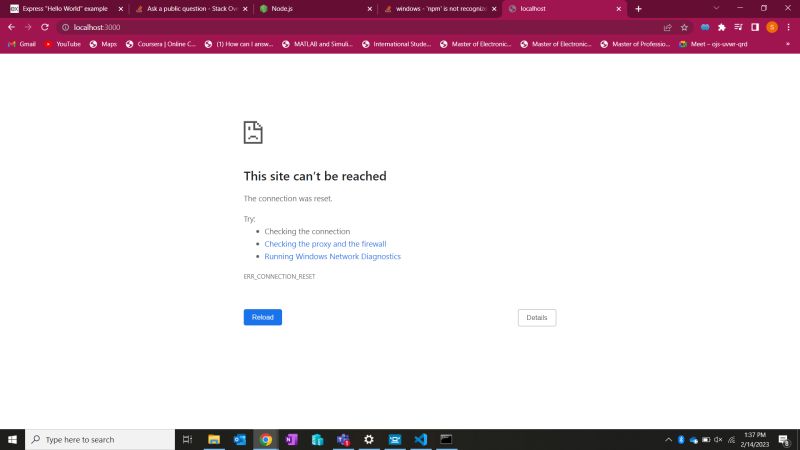Open the Master of Professional bookmark
Image resolution: width=800 pixels, height=450 pixels.
coord(636,44)
